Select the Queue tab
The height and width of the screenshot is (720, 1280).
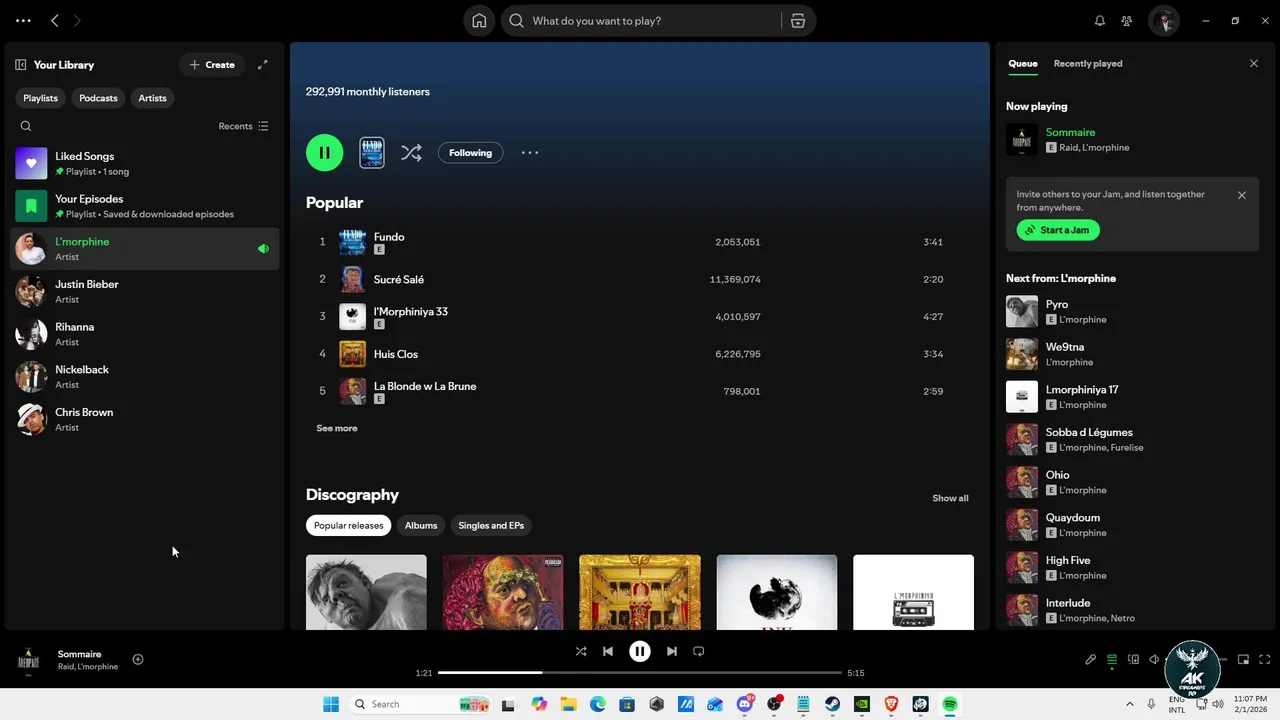[x=1023, y=64]
